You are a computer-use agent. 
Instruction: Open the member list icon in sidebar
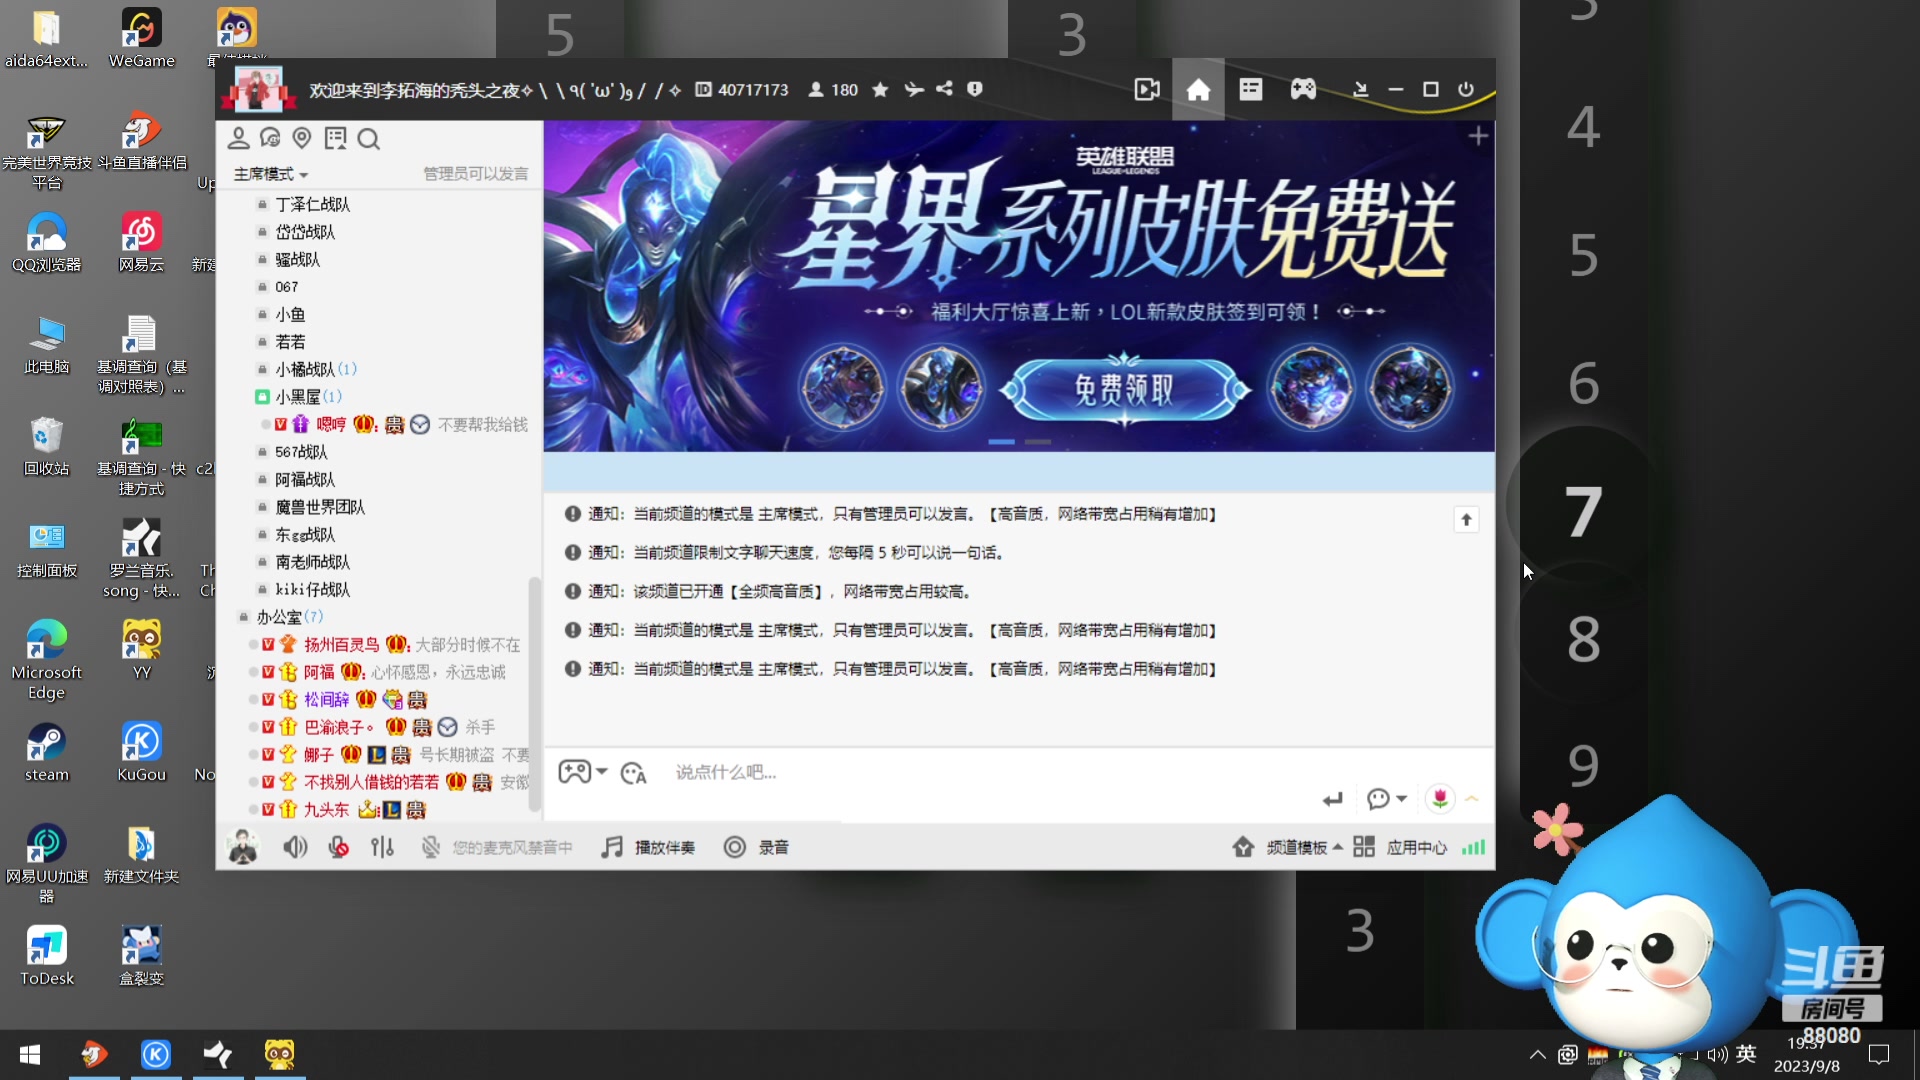point(238,138)
